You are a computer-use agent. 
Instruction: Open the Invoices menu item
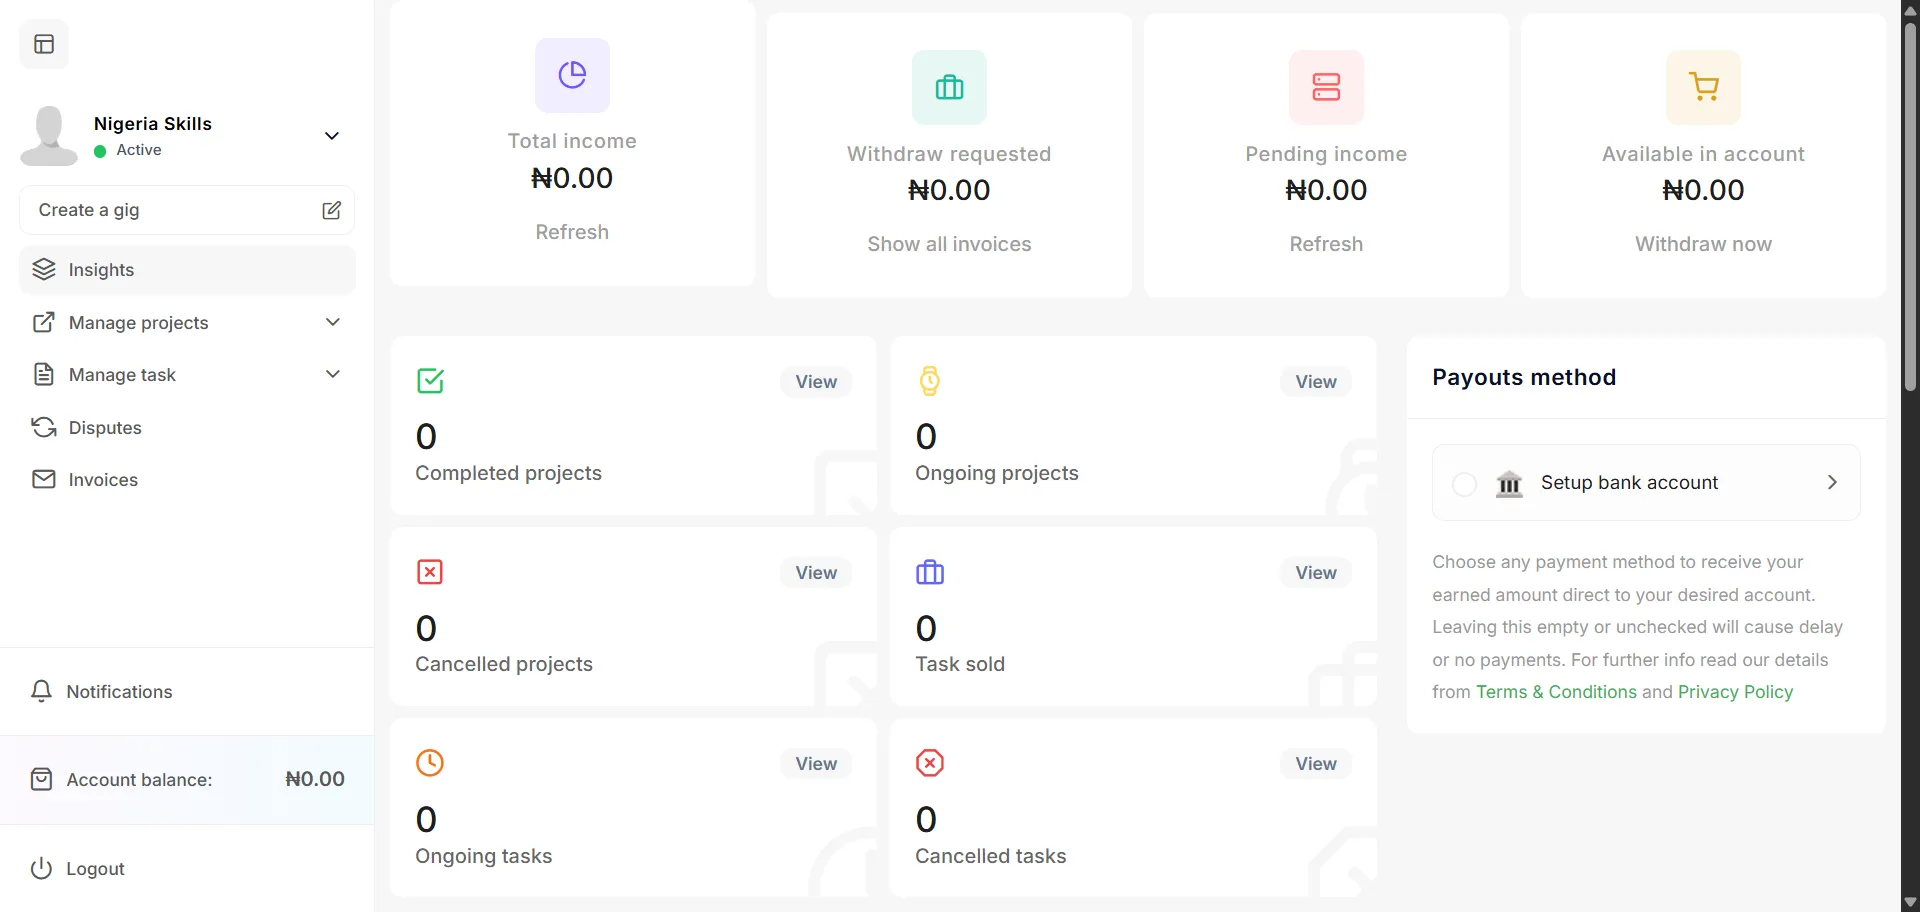pos(103,480)
